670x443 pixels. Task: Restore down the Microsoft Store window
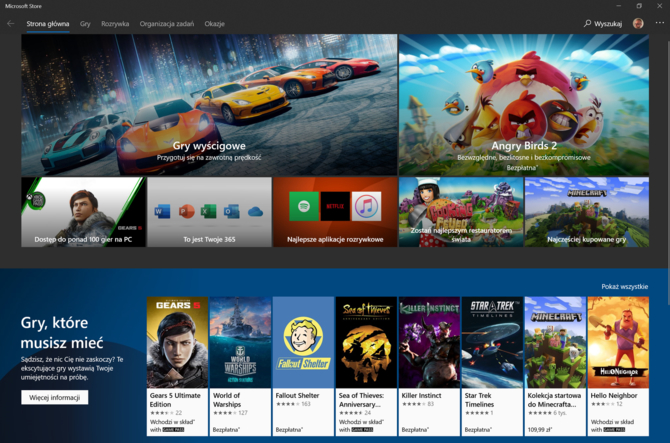639,6
